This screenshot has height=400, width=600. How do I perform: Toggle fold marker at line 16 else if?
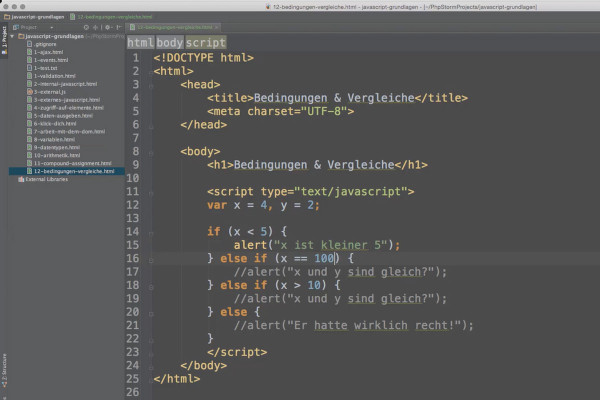click(x=151, y=260)
